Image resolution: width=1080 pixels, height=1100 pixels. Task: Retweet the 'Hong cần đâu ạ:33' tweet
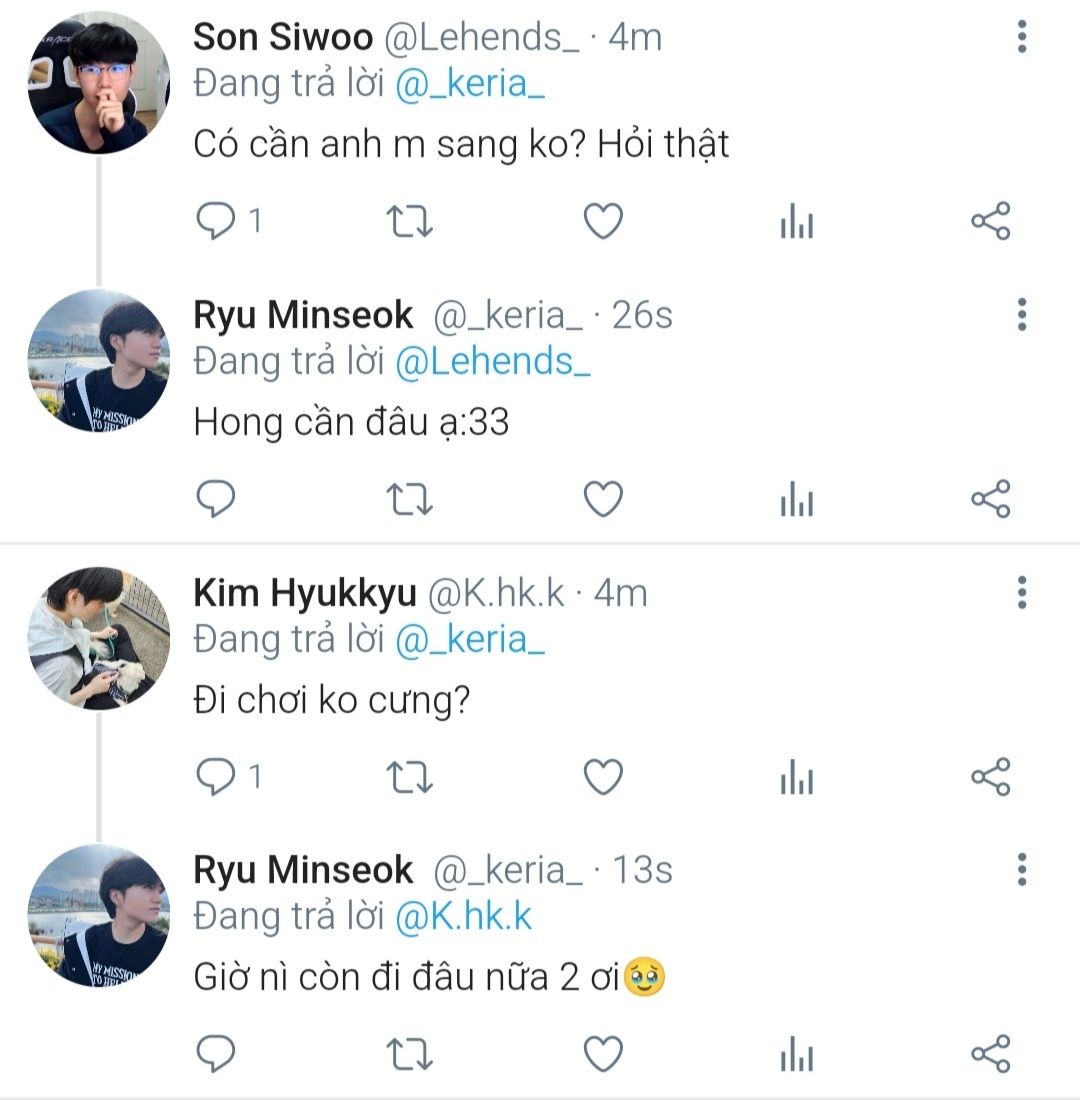click(410, 499)
